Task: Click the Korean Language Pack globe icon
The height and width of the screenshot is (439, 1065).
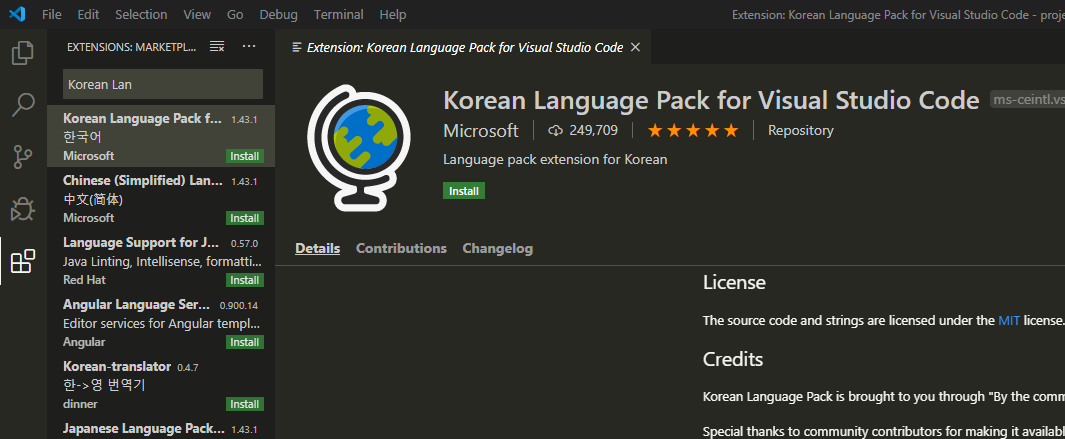Action: 359,147
